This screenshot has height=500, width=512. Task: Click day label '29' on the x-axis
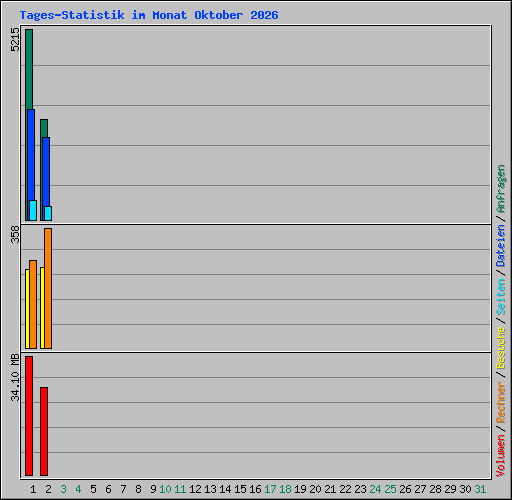point(450,489)
